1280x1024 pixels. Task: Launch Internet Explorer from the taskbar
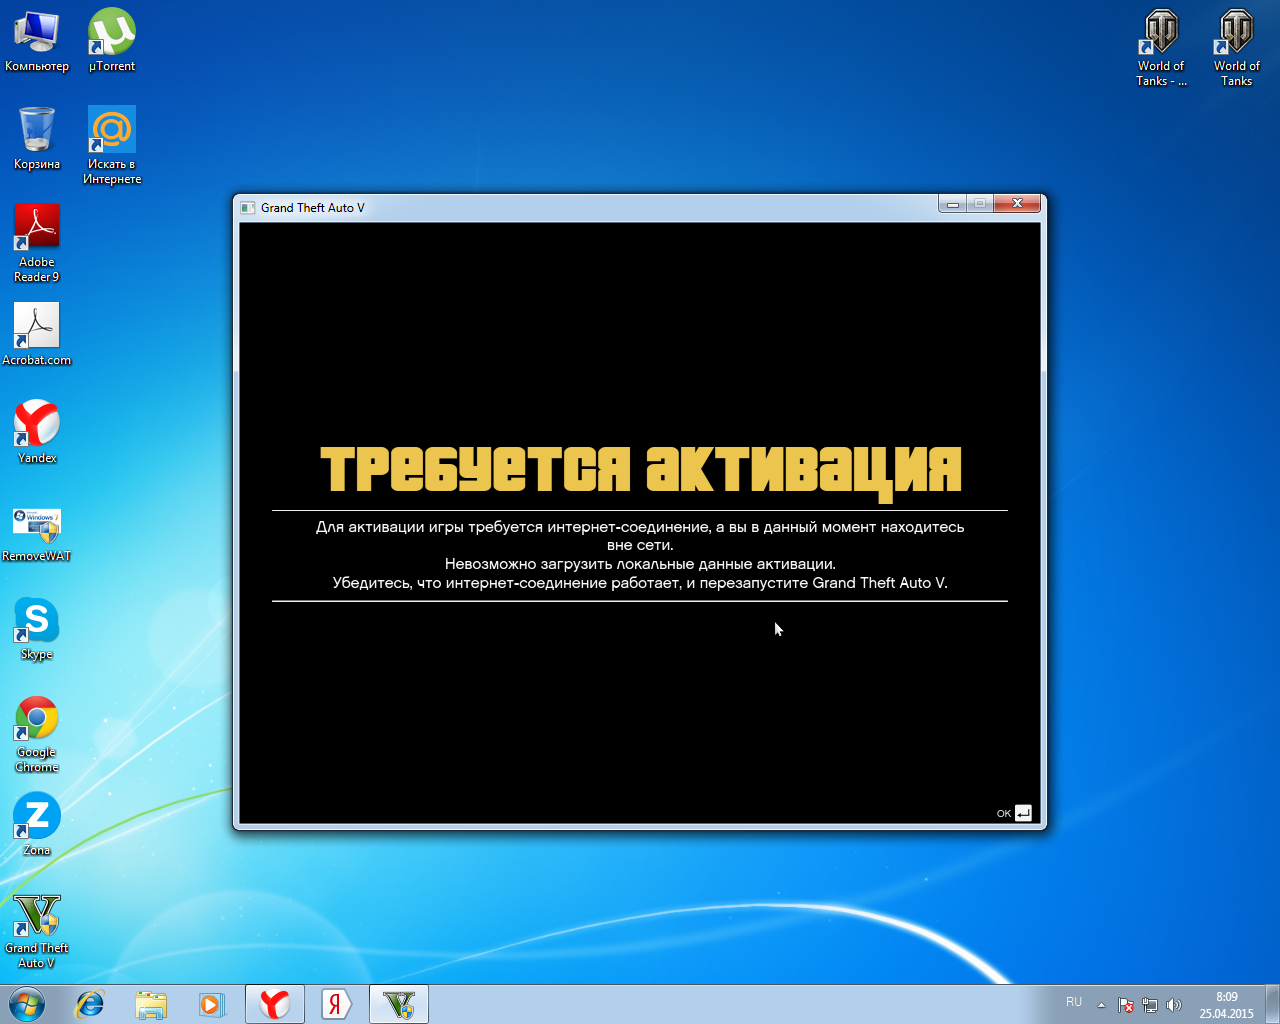(x=90, y=1004)
